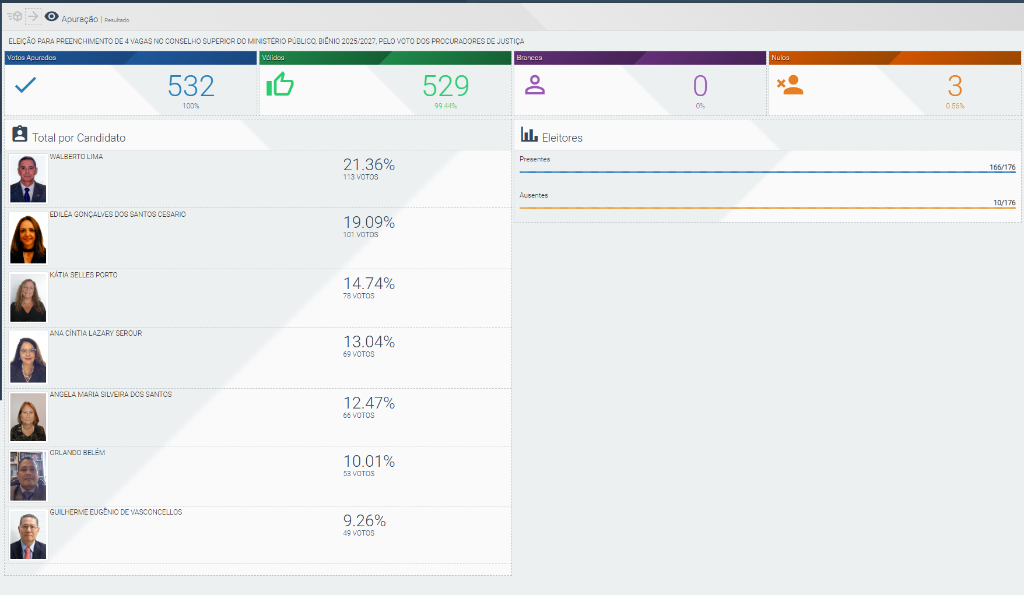Click Kátia Selles Porto's 14.74% result
Viewport: 1024px width, 595px height.
368,283
